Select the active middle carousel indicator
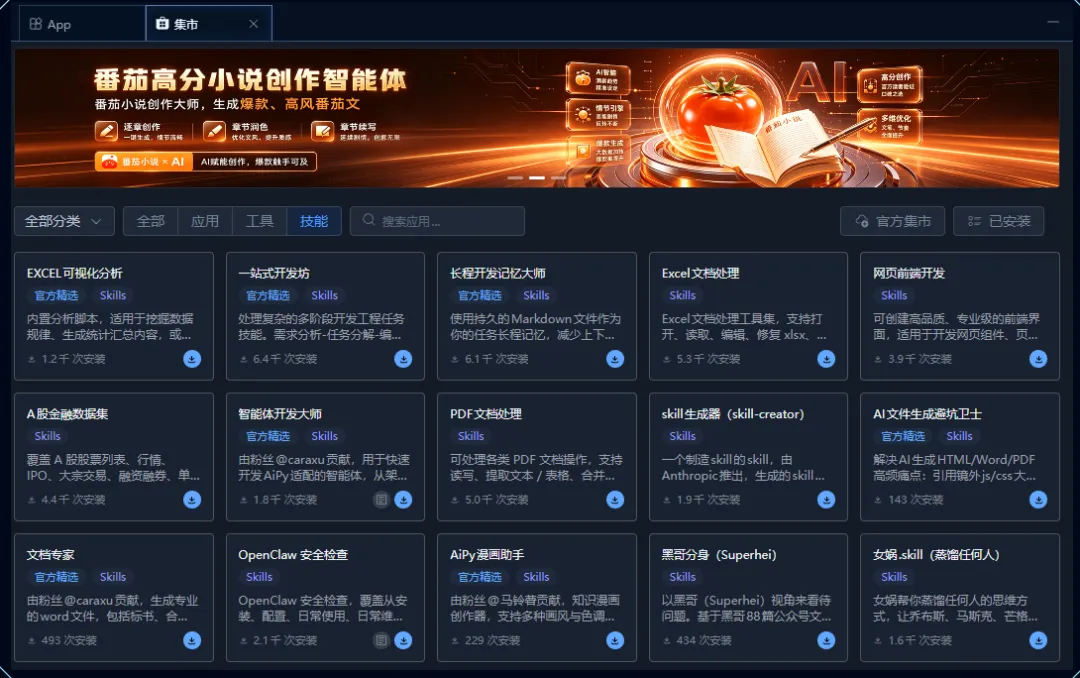The image size is (1080, 678). pyautogui.click(x=537, y=178)
